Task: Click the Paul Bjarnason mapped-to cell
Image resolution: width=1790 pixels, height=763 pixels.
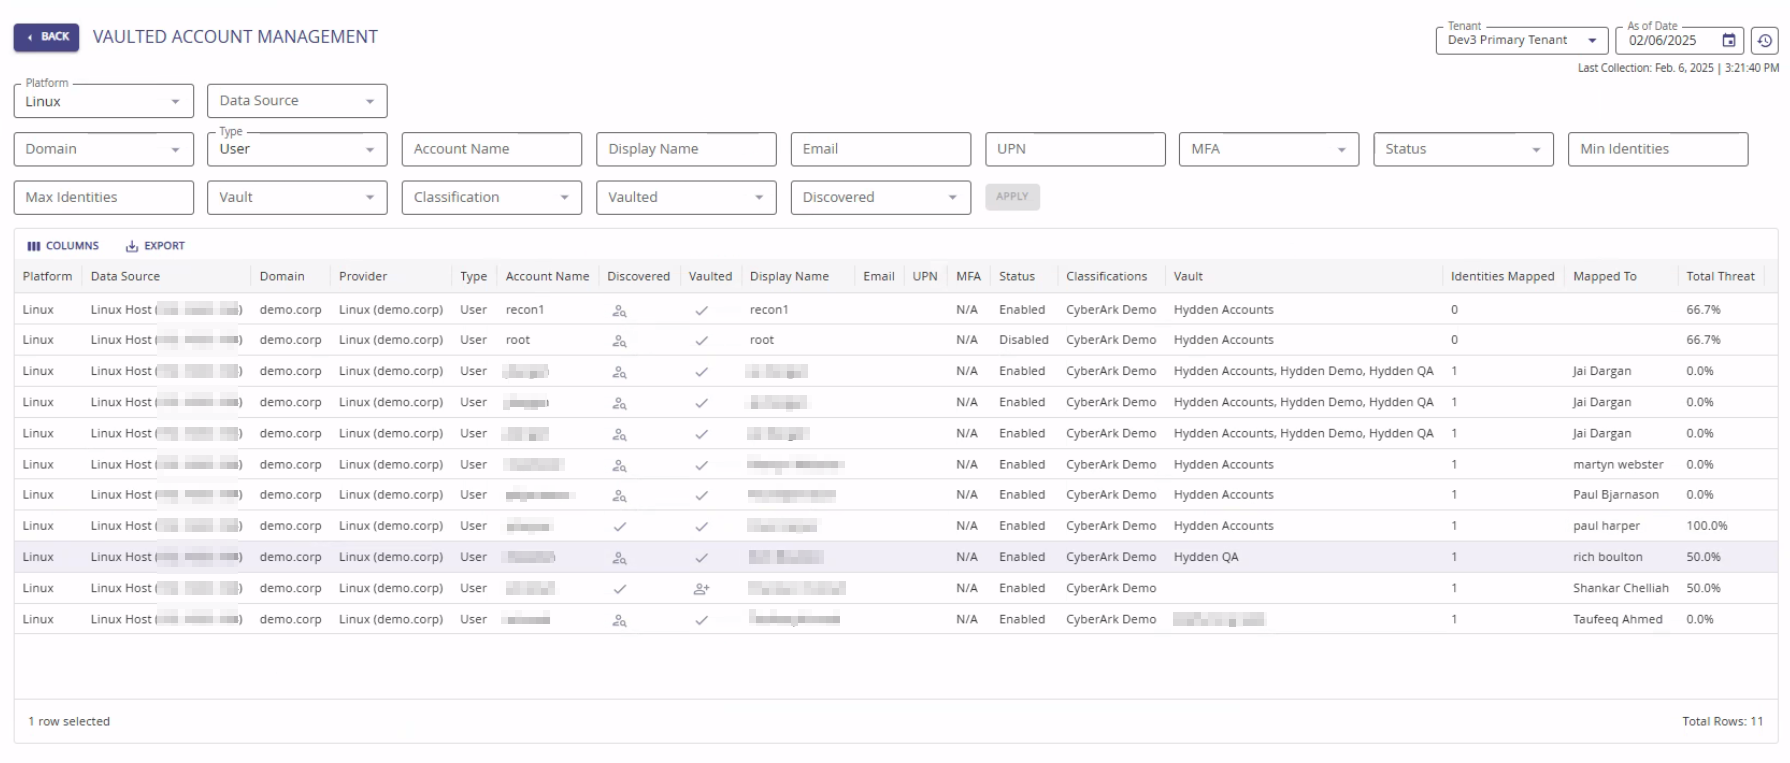Action: coord(1616,495)
